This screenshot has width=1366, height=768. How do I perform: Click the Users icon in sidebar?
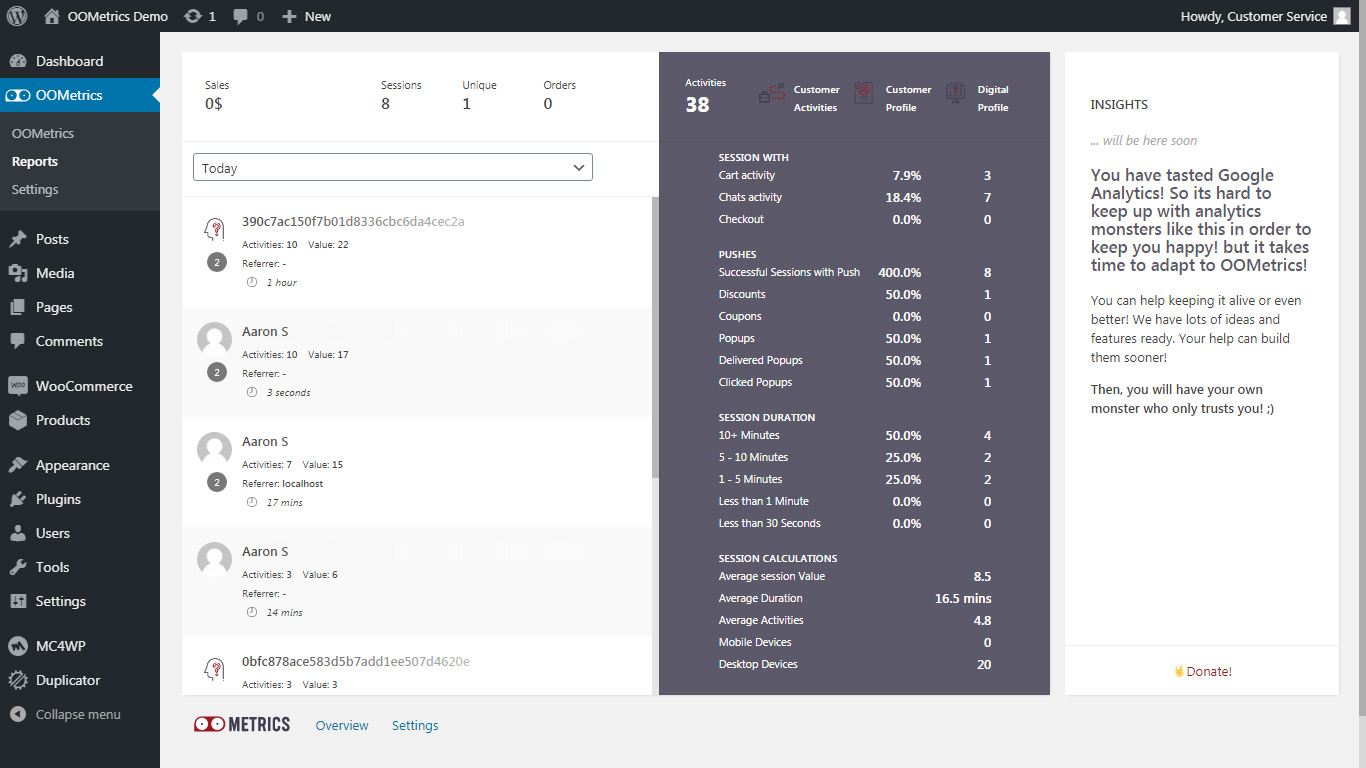click(18, 533)
